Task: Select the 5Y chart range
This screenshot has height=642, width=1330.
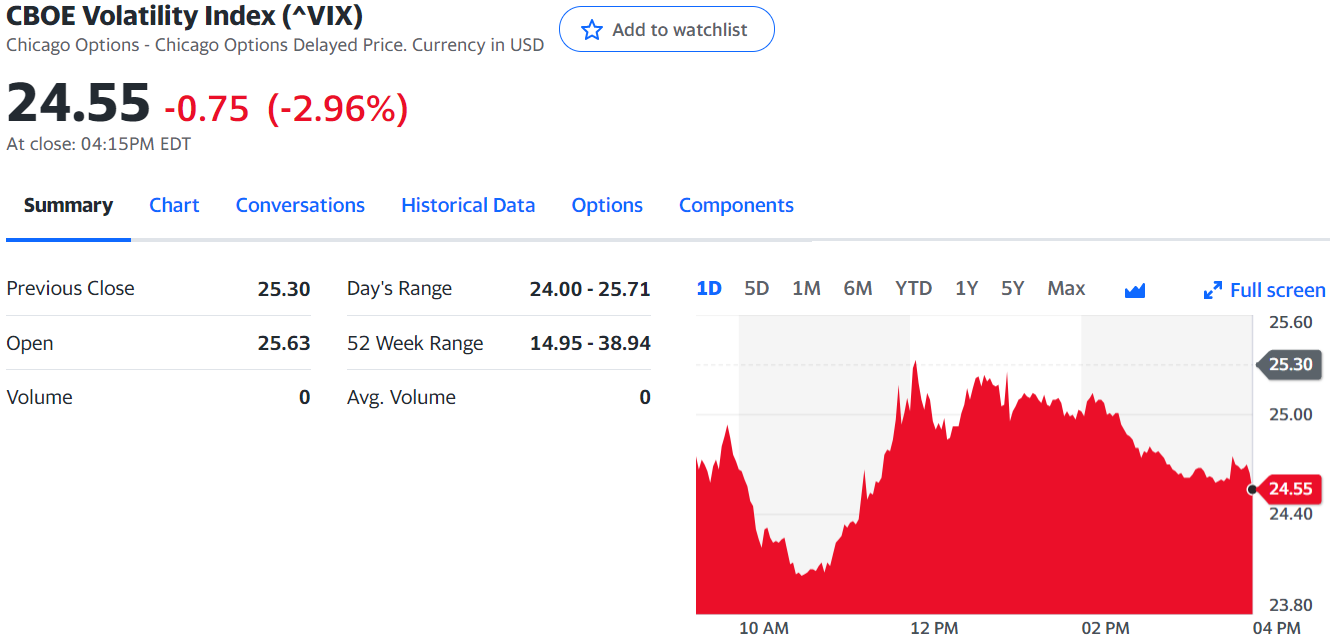Action: [x=1013, y=288]
